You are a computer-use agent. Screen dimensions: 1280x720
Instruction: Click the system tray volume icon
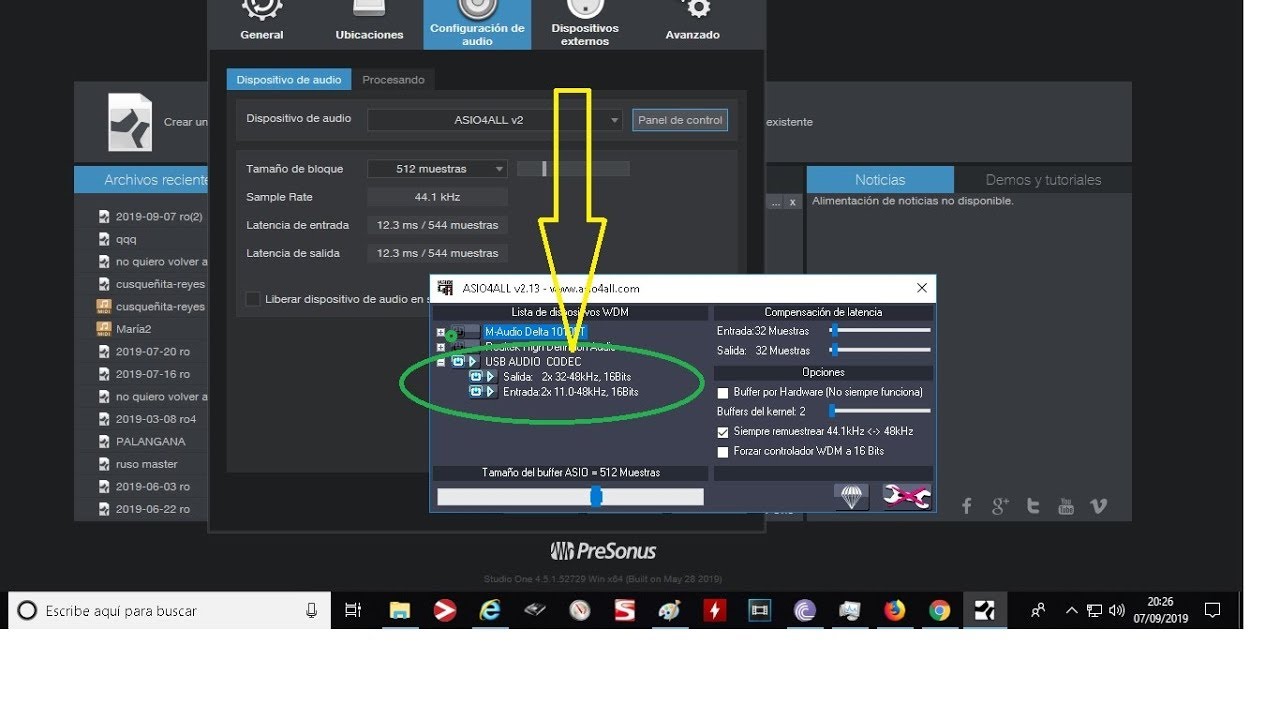pos(1117,610)
